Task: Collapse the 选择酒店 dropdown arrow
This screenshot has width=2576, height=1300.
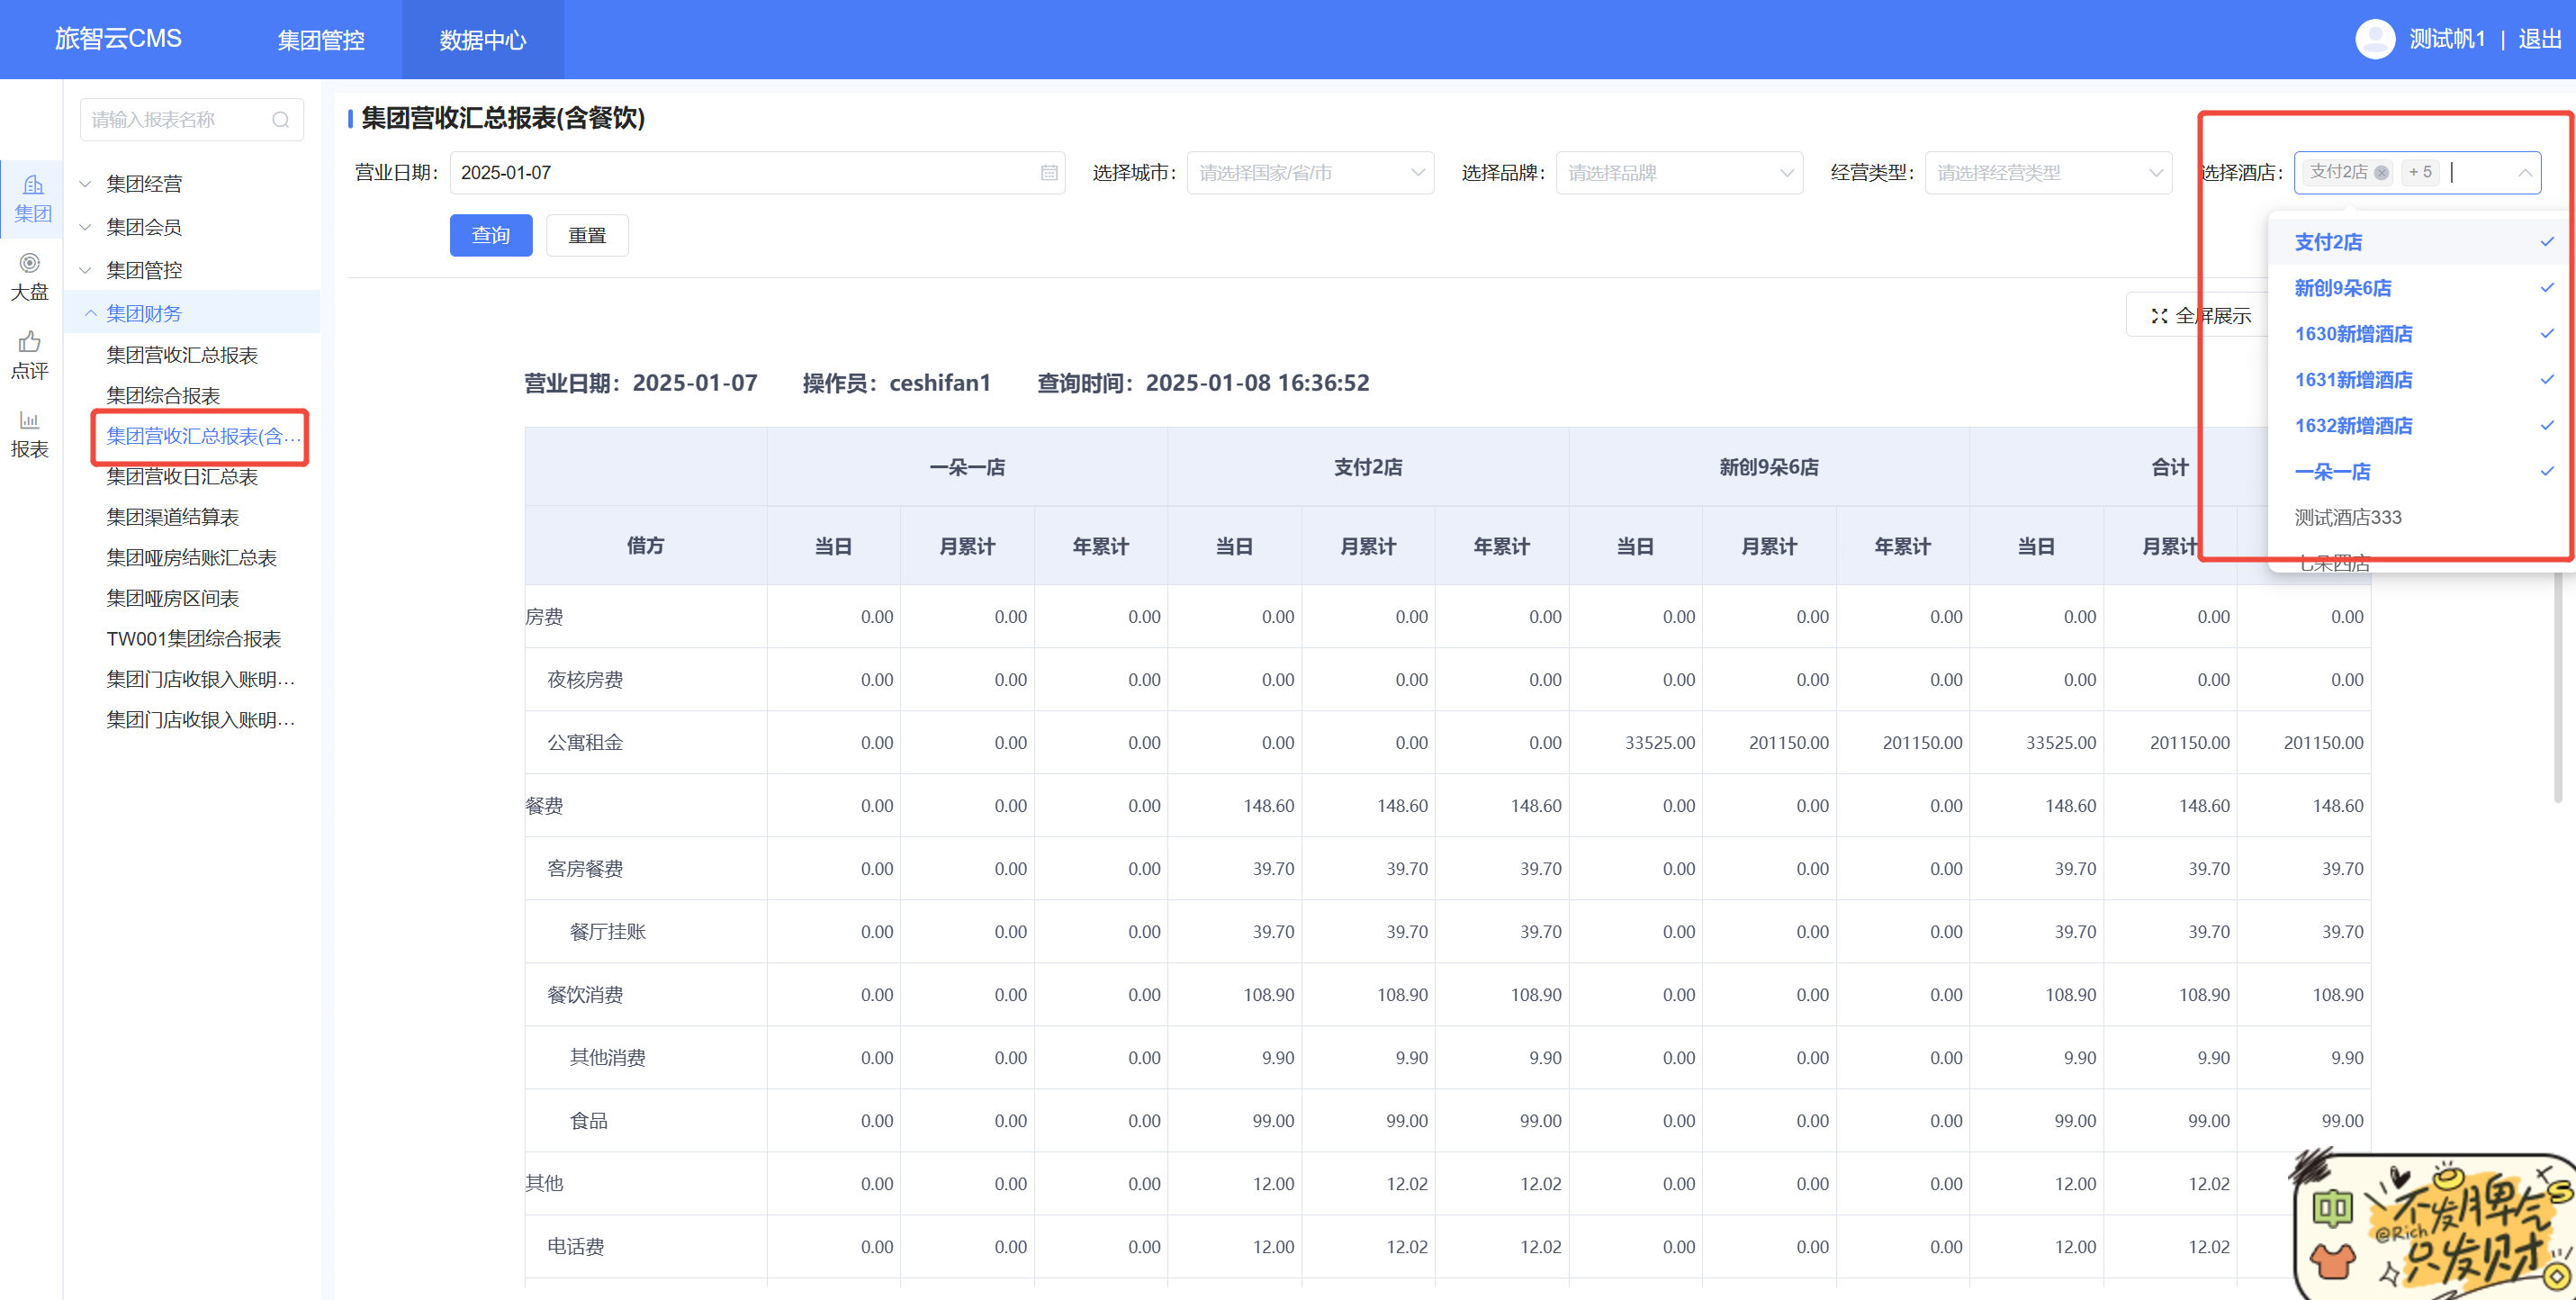Action: pyautogui.click(x=2524, y=173)
